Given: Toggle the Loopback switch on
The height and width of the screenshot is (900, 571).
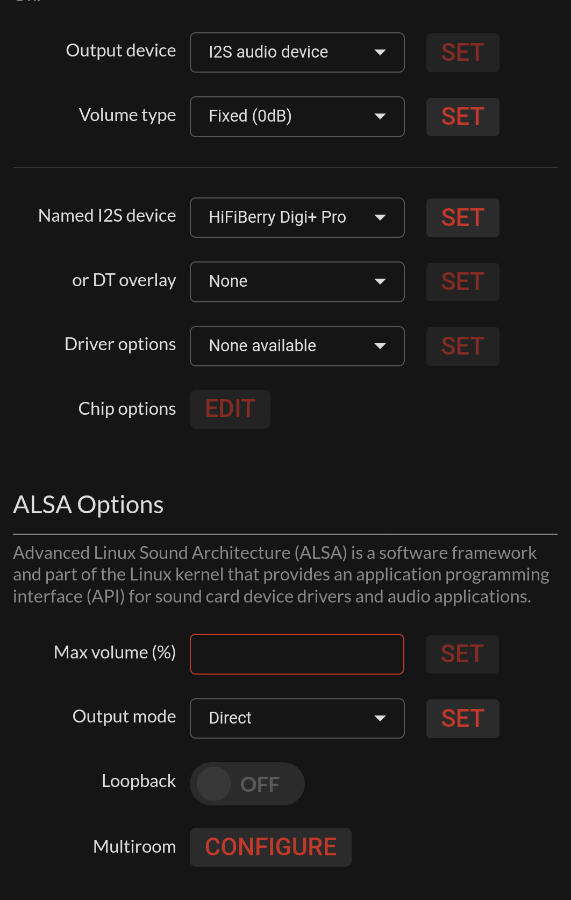Looking at the screenshot, I should 247,783.
